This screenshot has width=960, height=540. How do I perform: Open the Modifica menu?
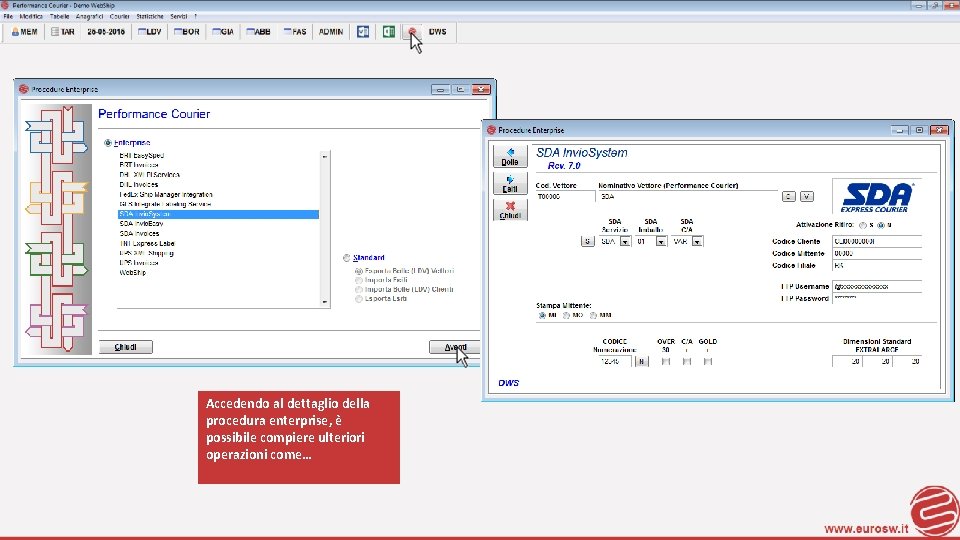pyautogui.click(x=31, y=17)
